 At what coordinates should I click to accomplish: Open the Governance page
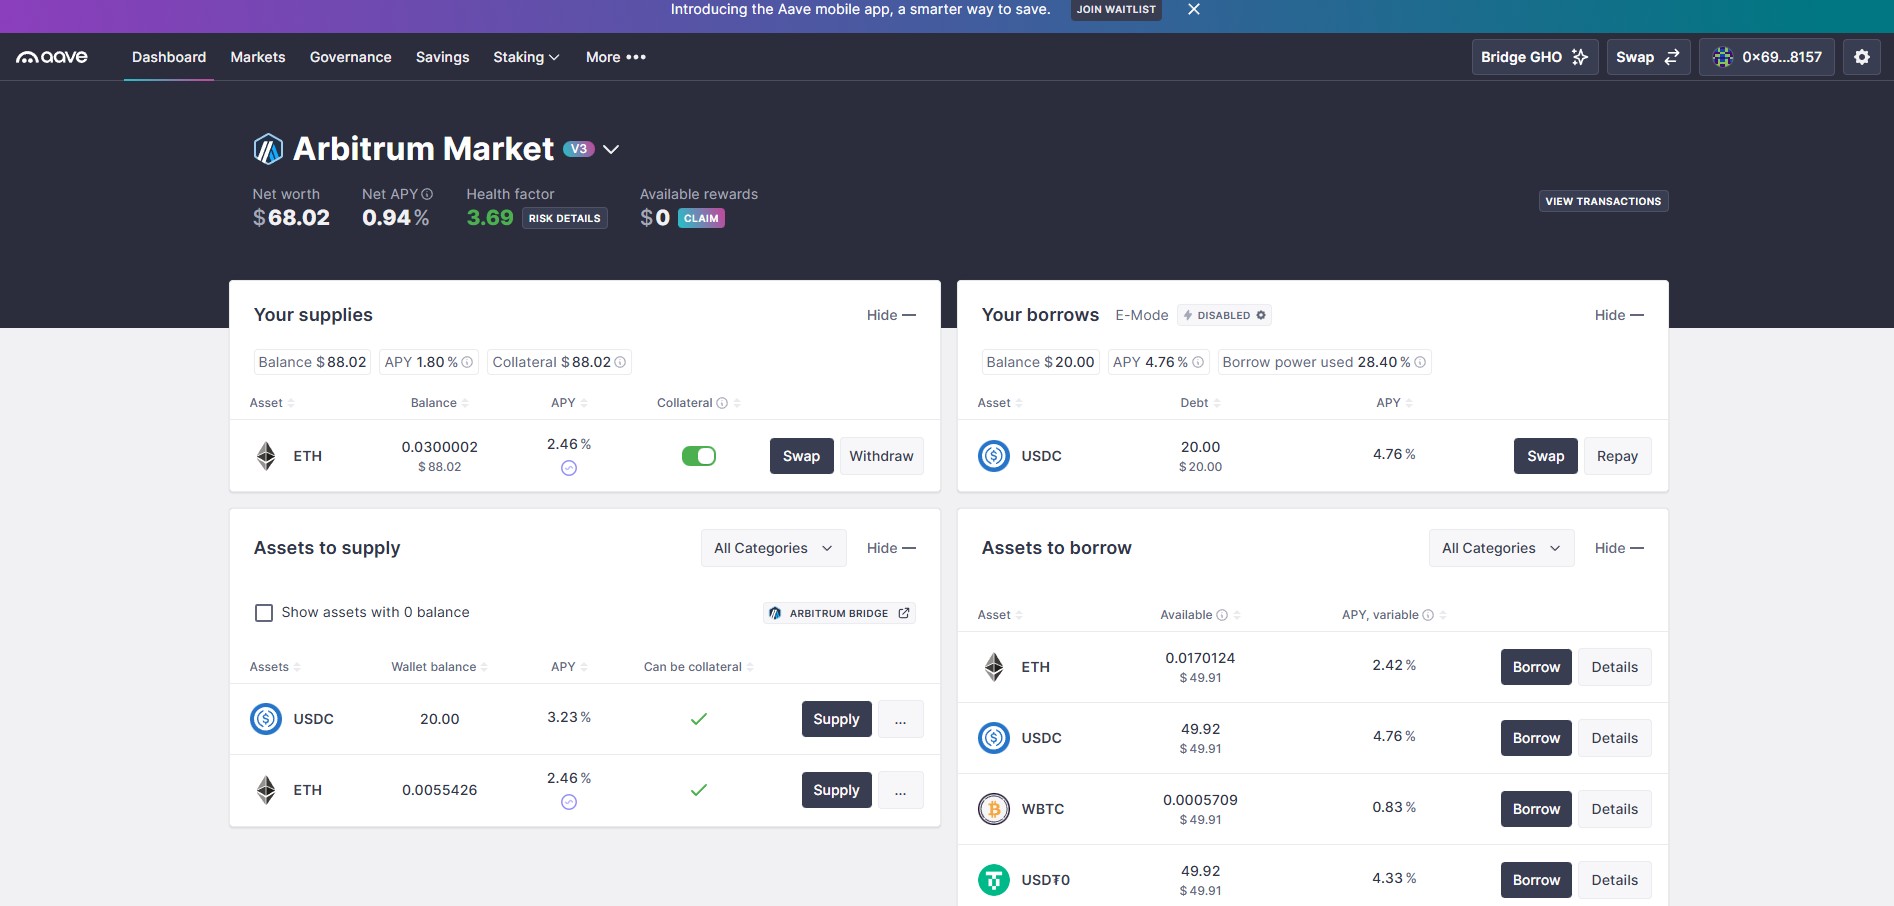(350, 57)
